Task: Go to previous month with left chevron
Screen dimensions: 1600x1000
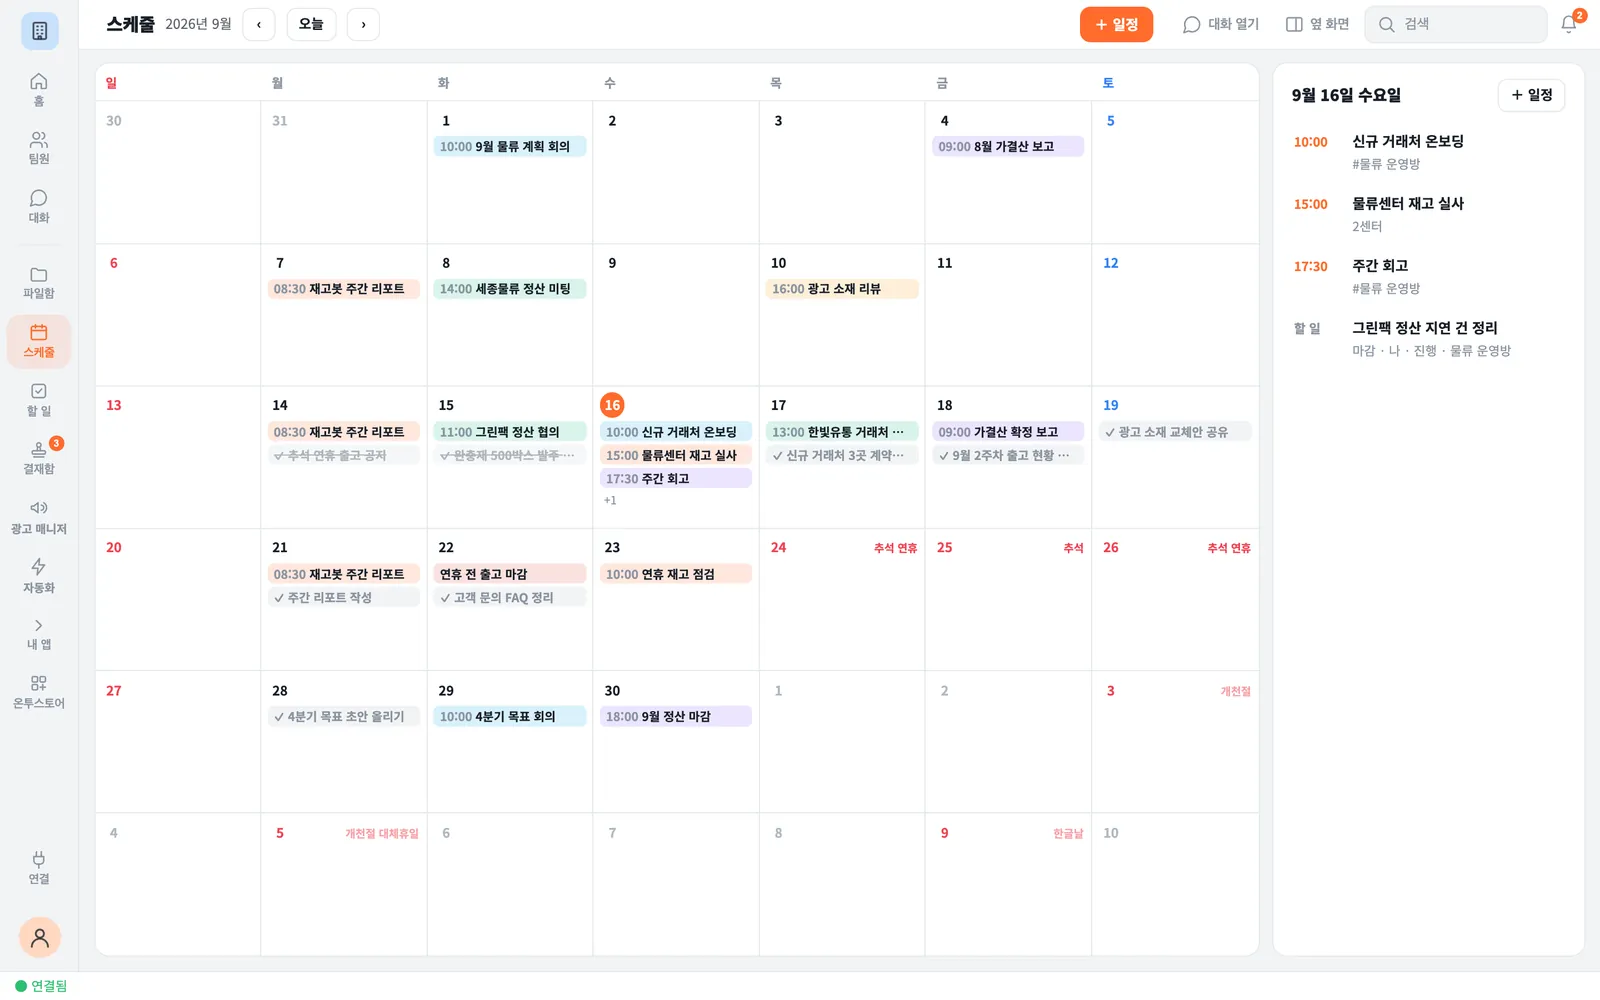Action: [259, 24]
